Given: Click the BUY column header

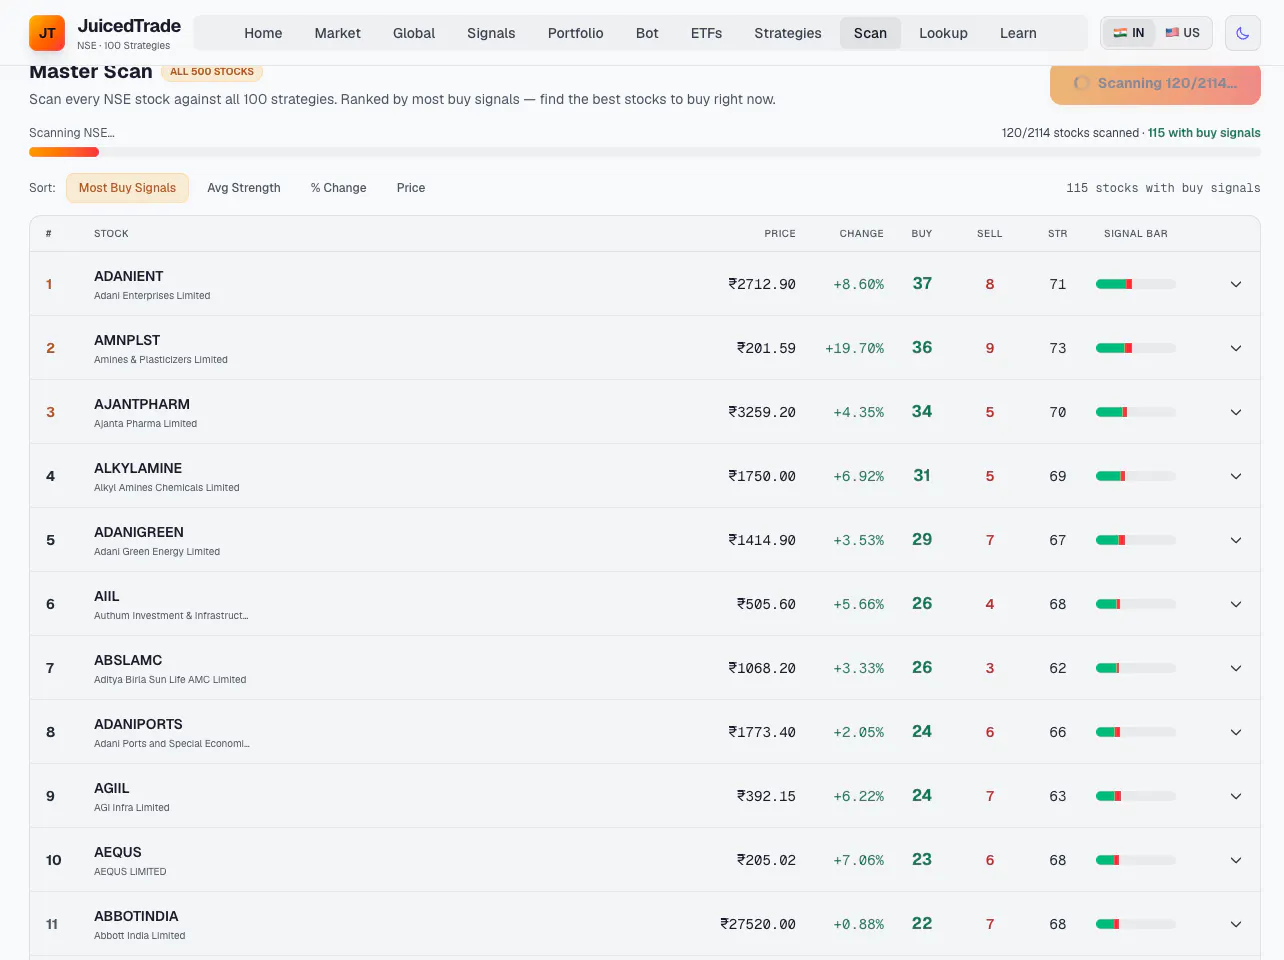Looking at the screenshot, I should click(922, 234).
